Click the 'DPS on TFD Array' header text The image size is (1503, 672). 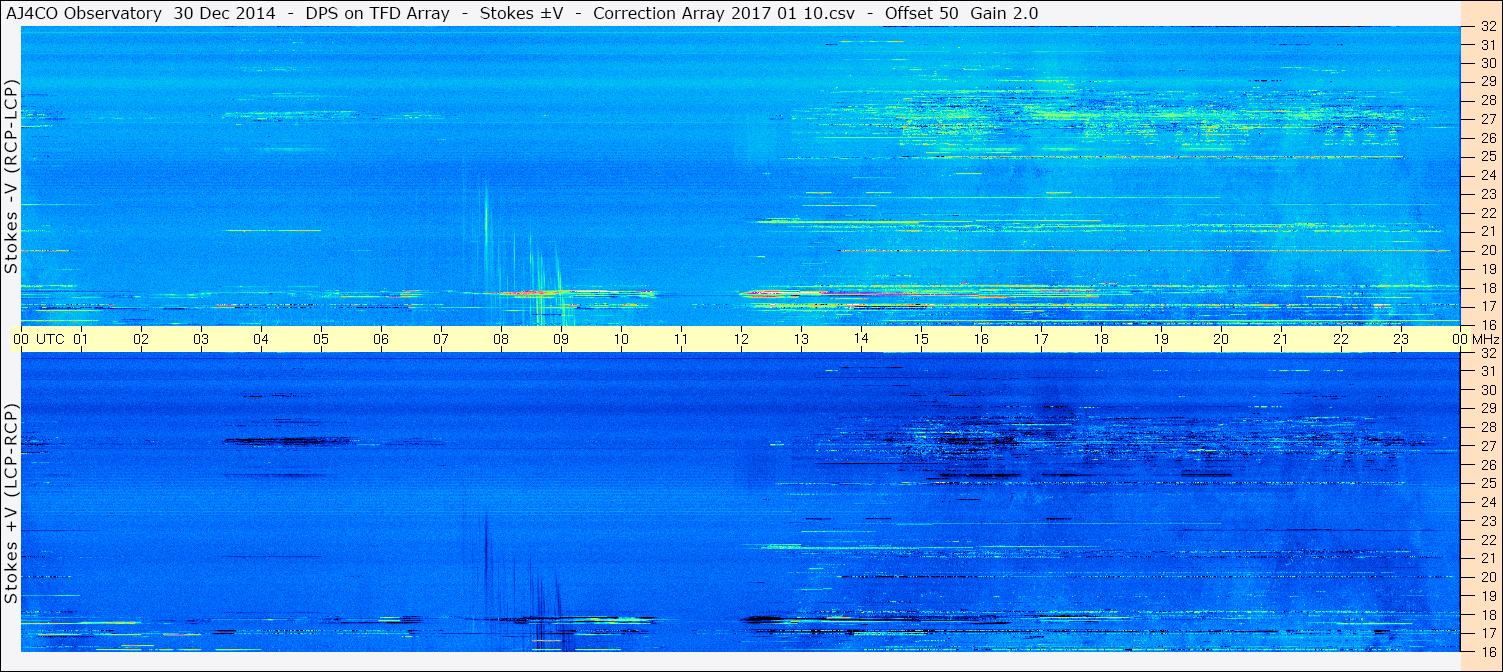click(378, 13)
